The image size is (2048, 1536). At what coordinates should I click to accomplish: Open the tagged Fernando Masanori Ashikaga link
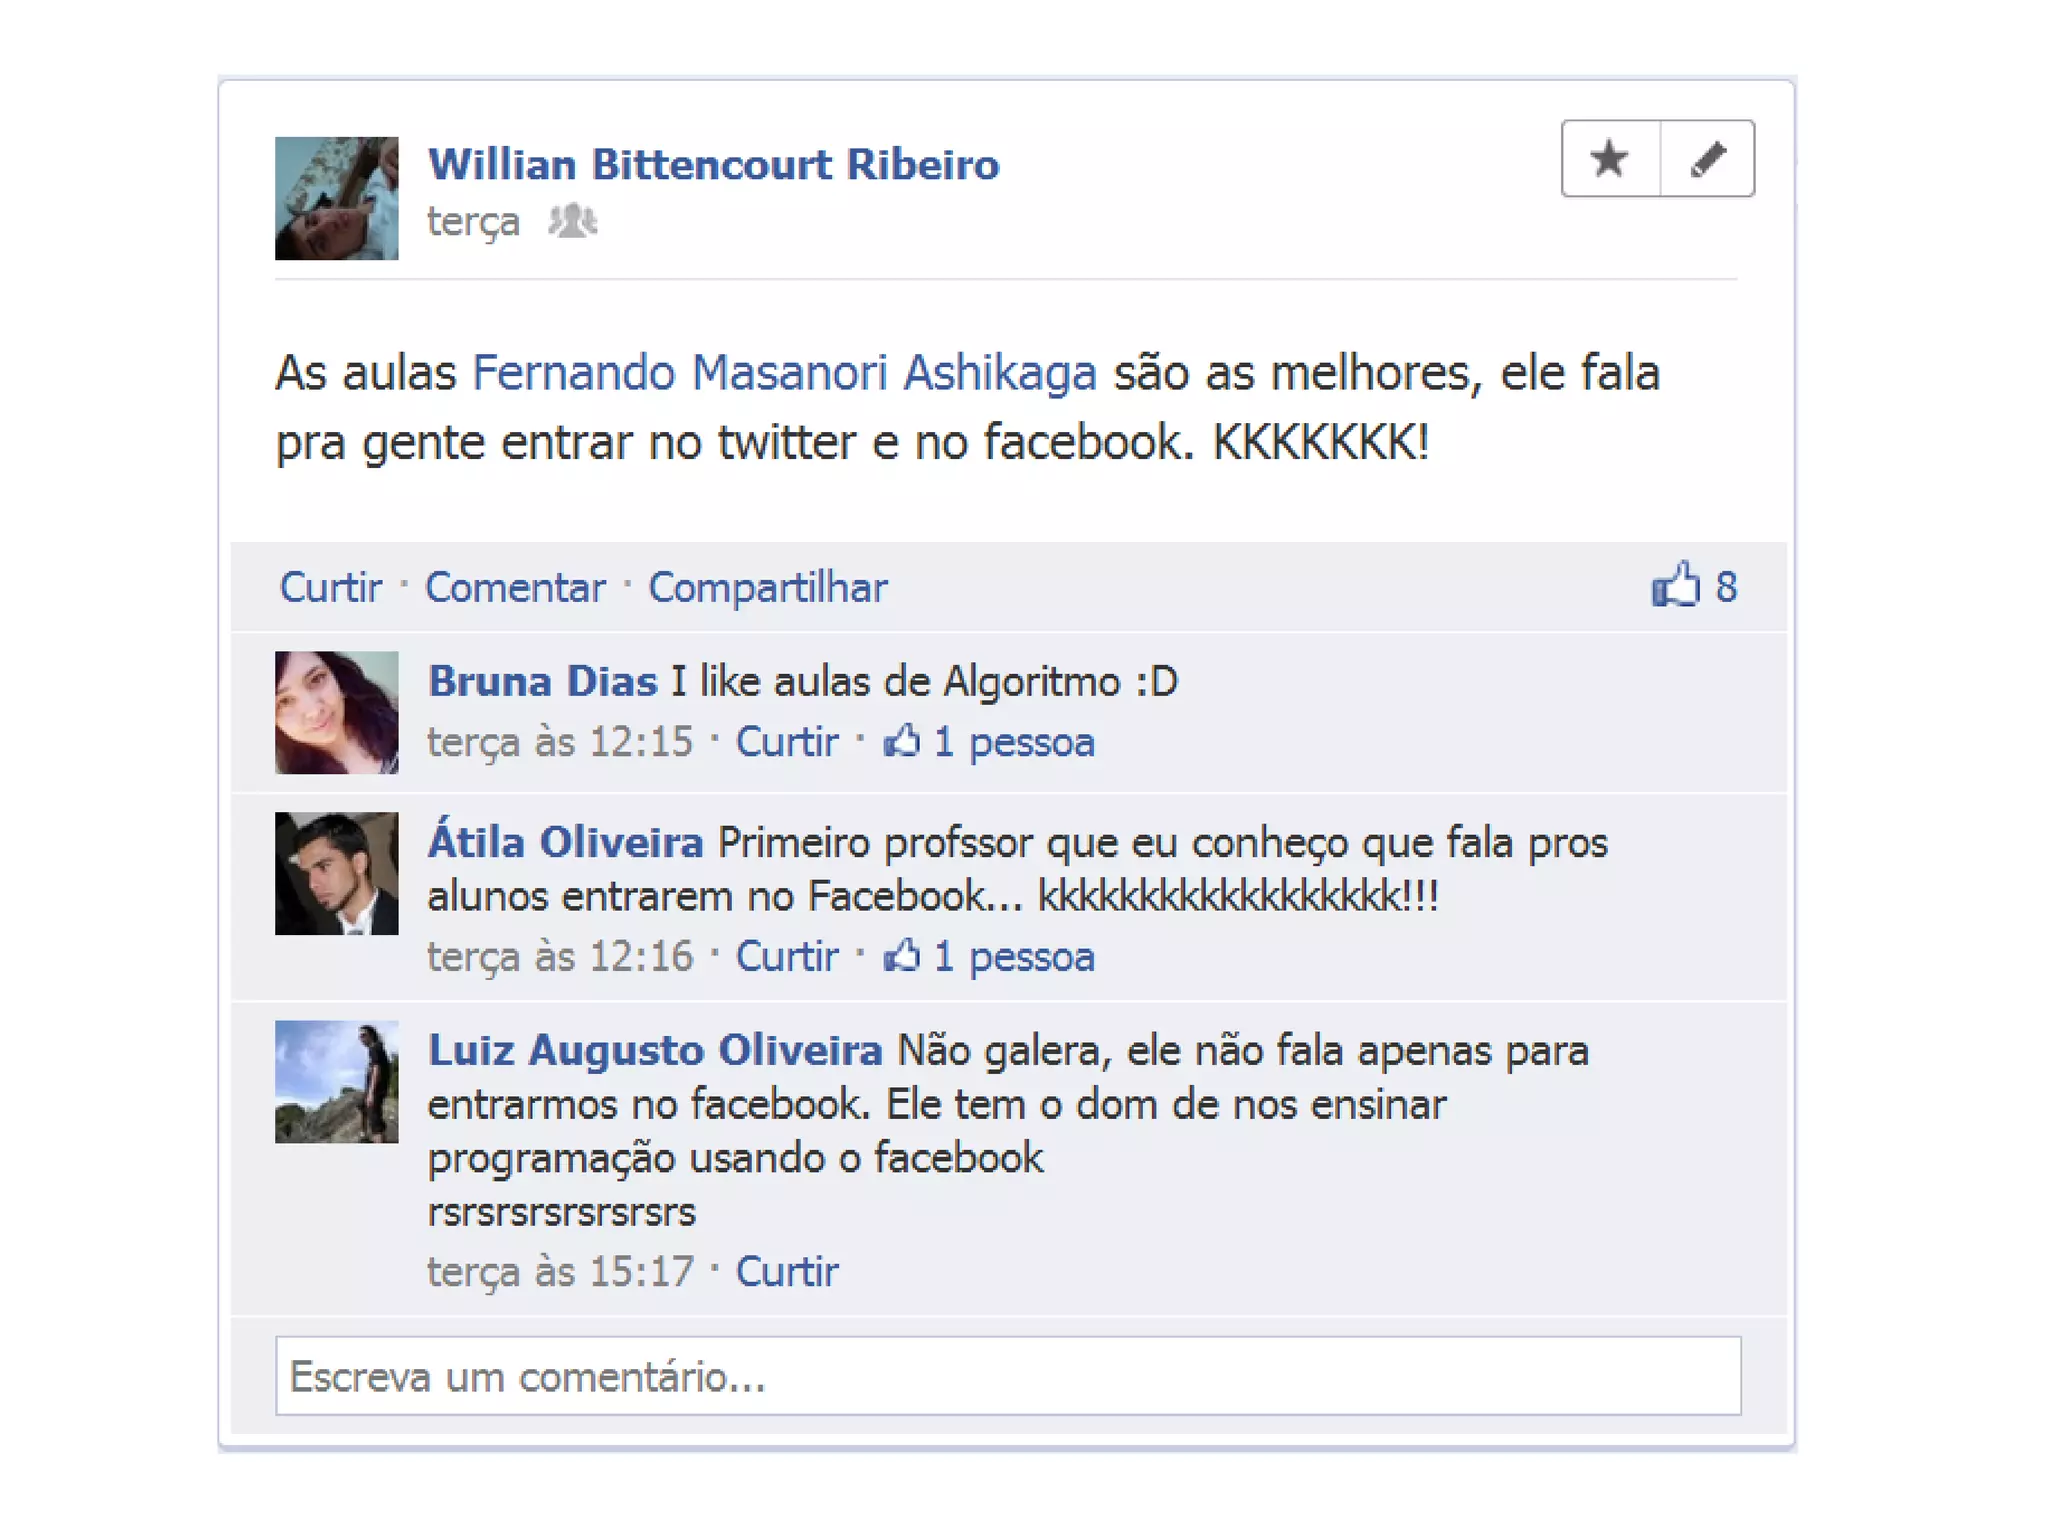coord(785,373)
